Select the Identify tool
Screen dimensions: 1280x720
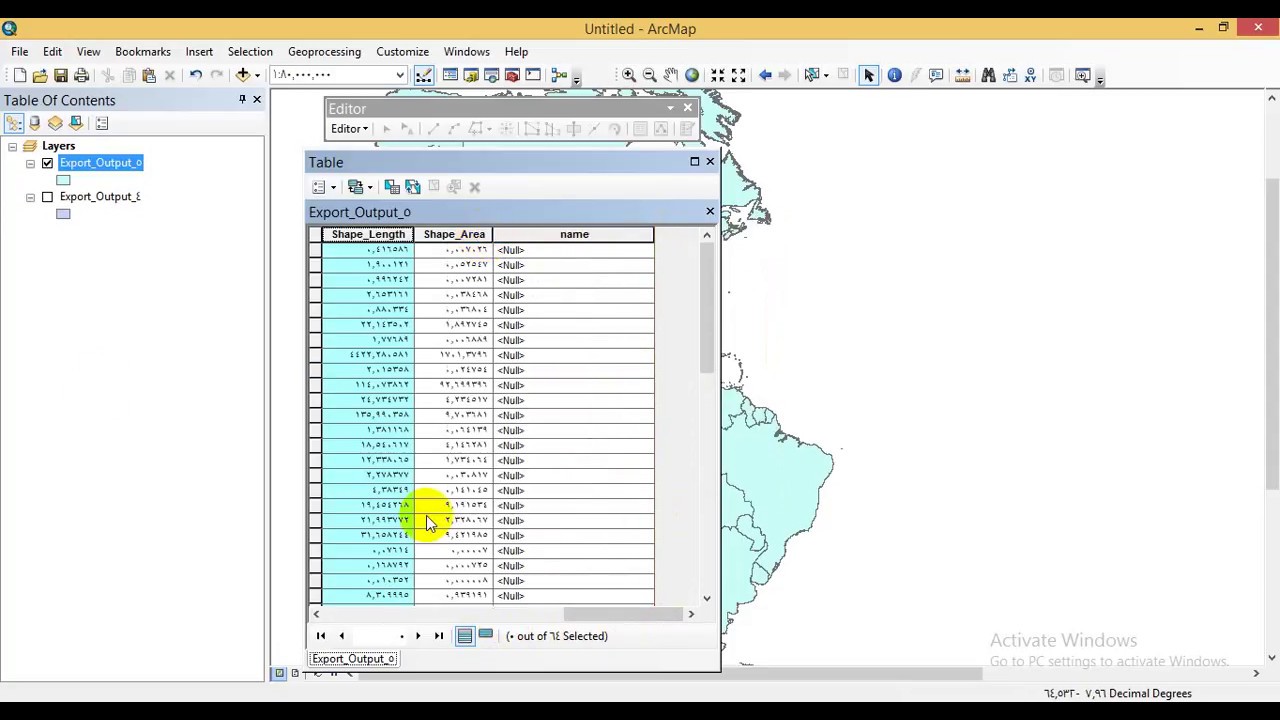(895, 75)
